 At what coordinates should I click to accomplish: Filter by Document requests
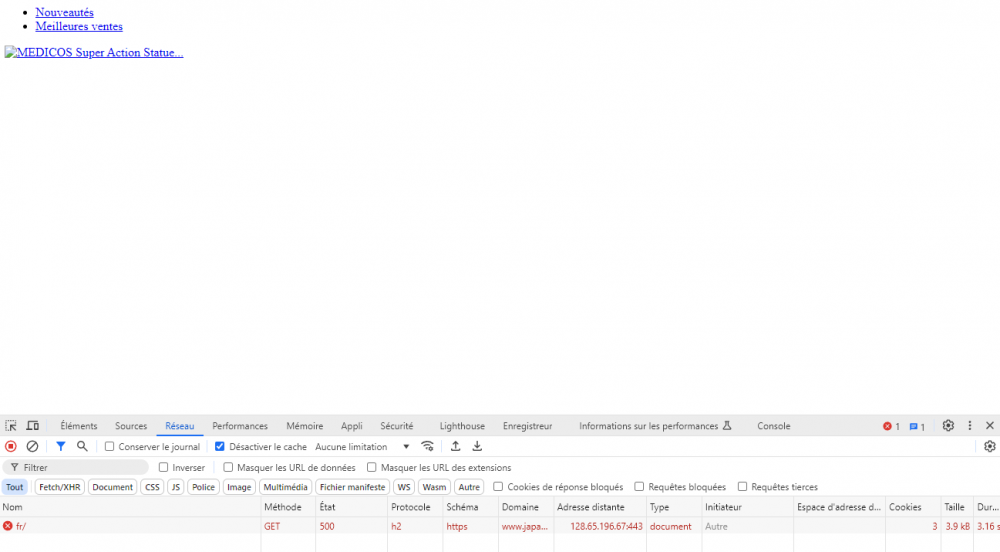(112, 487)
